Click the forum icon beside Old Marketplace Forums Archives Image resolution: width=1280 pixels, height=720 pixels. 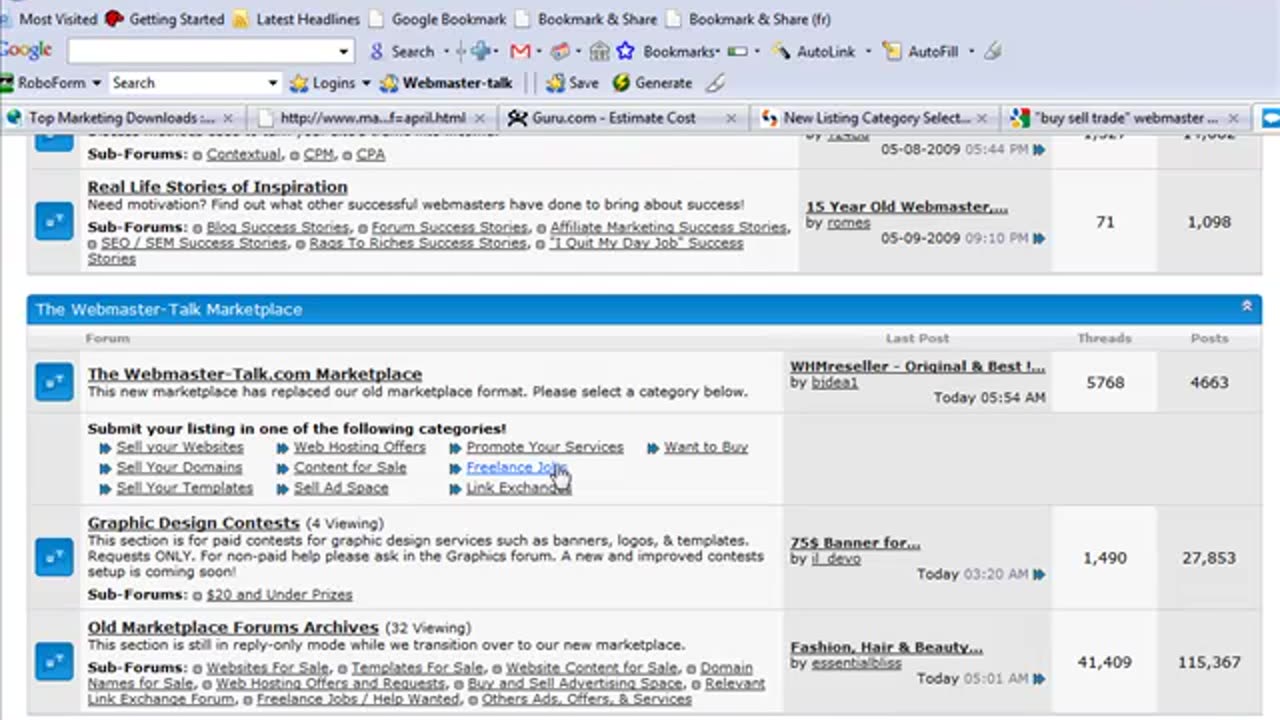(54, 661)
